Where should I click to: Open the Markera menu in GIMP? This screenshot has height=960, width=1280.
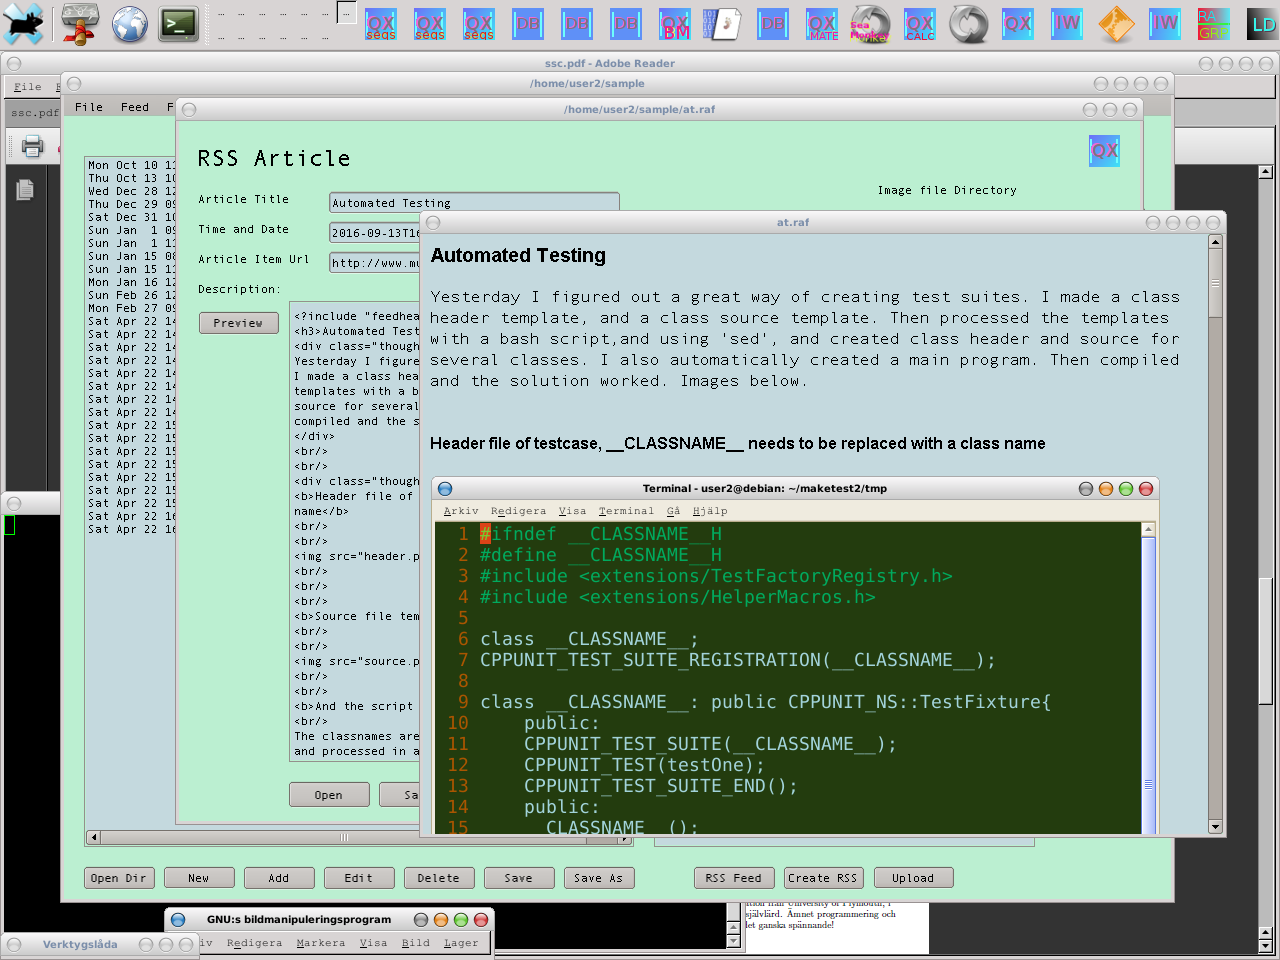[320, 943]
